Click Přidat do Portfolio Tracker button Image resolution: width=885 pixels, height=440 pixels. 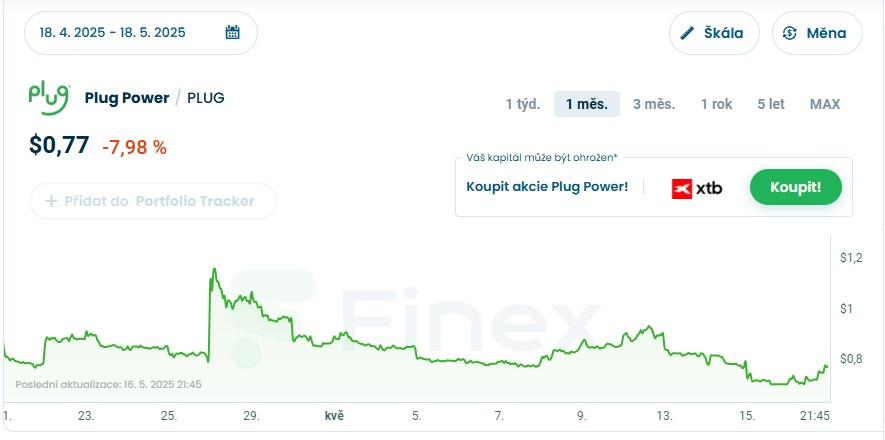pyautogui.click(x=152, y=201)
